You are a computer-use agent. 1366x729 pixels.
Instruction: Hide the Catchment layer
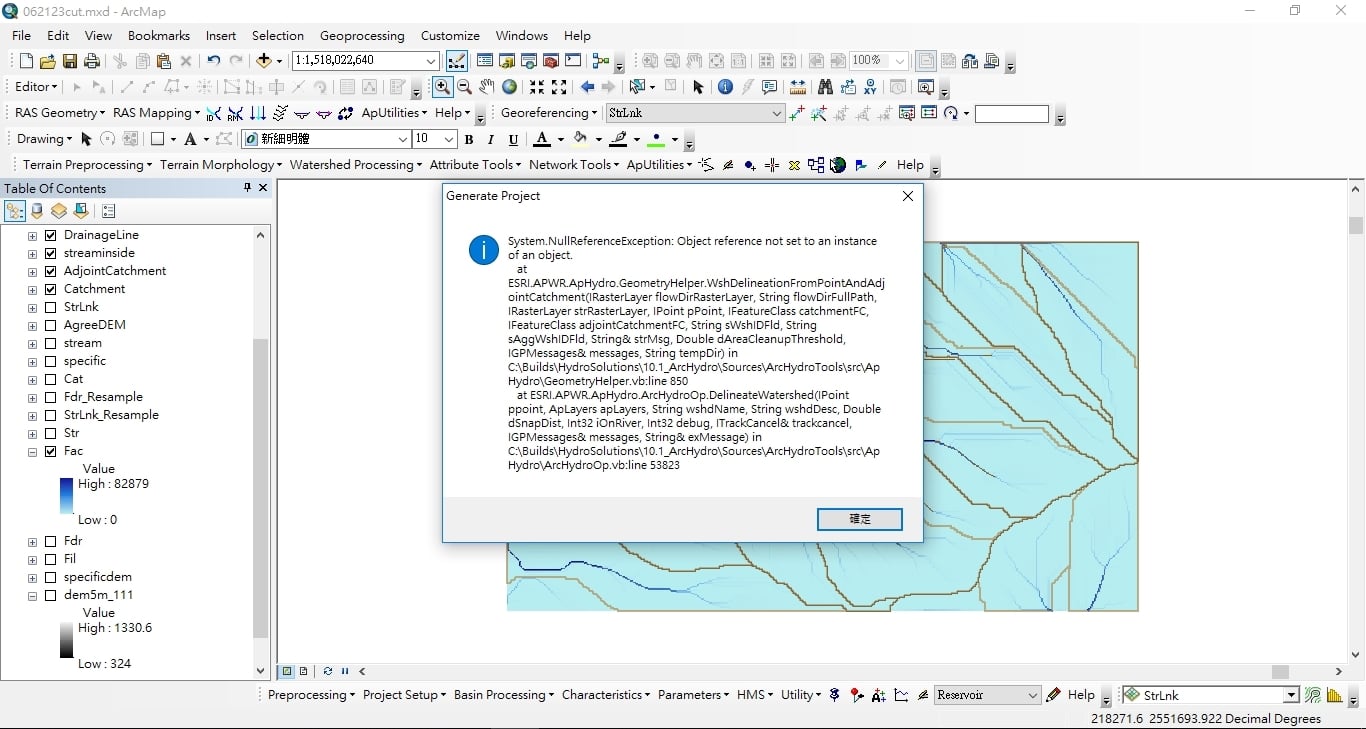point(51,289)
